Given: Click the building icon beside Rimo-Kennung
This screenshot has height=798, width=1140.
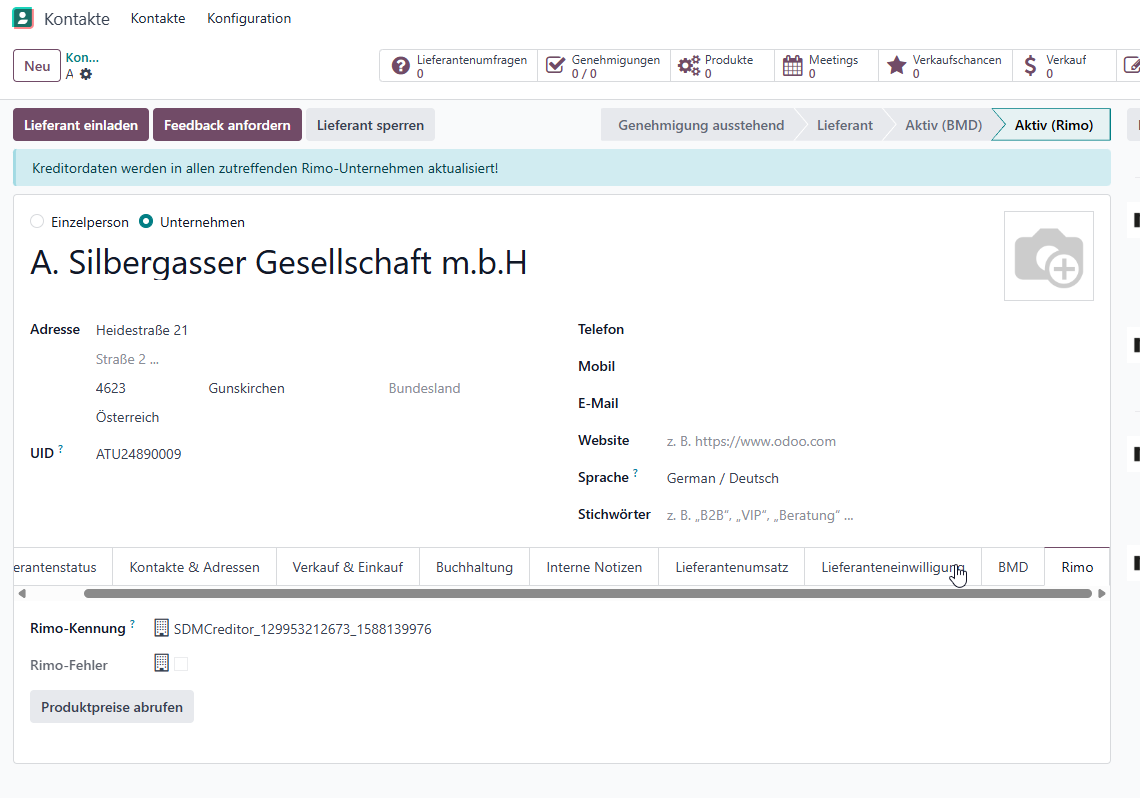Looking at the screenshot, I should pos(161,628).
